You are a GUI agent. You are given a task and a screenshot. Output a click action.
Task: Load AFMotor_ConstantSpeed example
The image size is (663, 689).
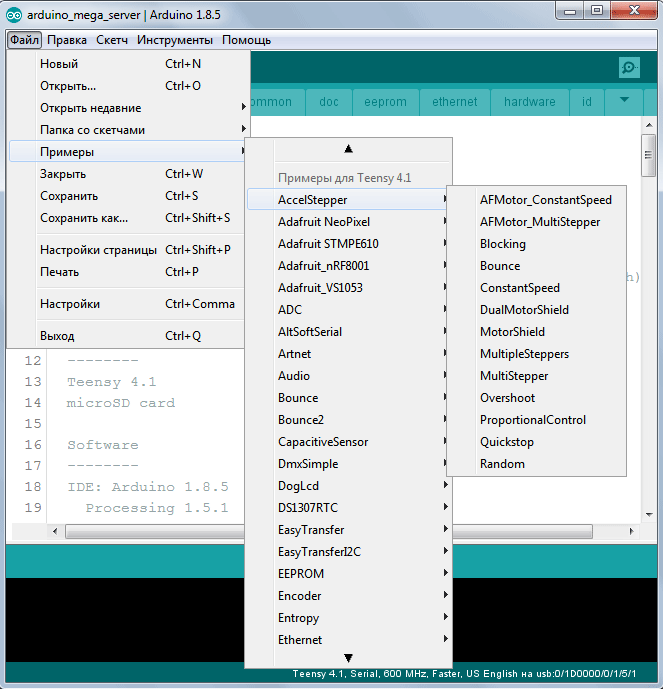click(536, 200)
